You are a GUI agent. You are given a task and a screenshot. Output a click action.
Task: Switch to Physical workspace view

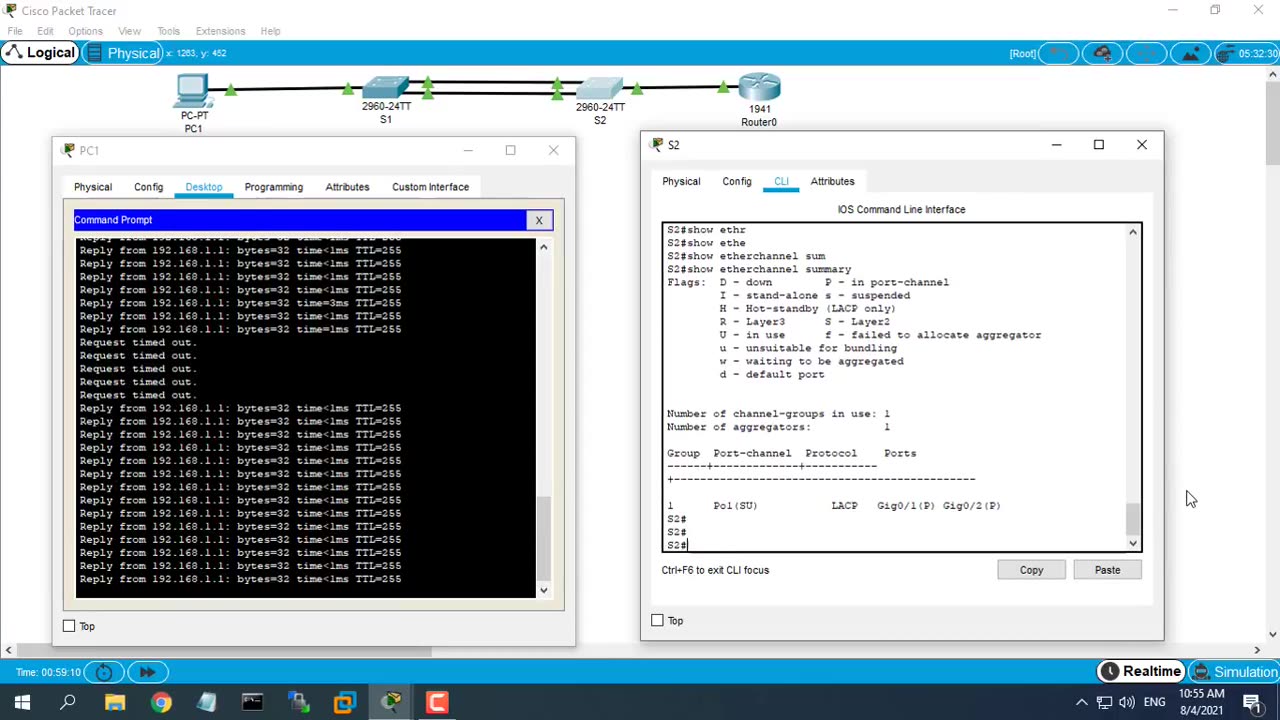123,53
